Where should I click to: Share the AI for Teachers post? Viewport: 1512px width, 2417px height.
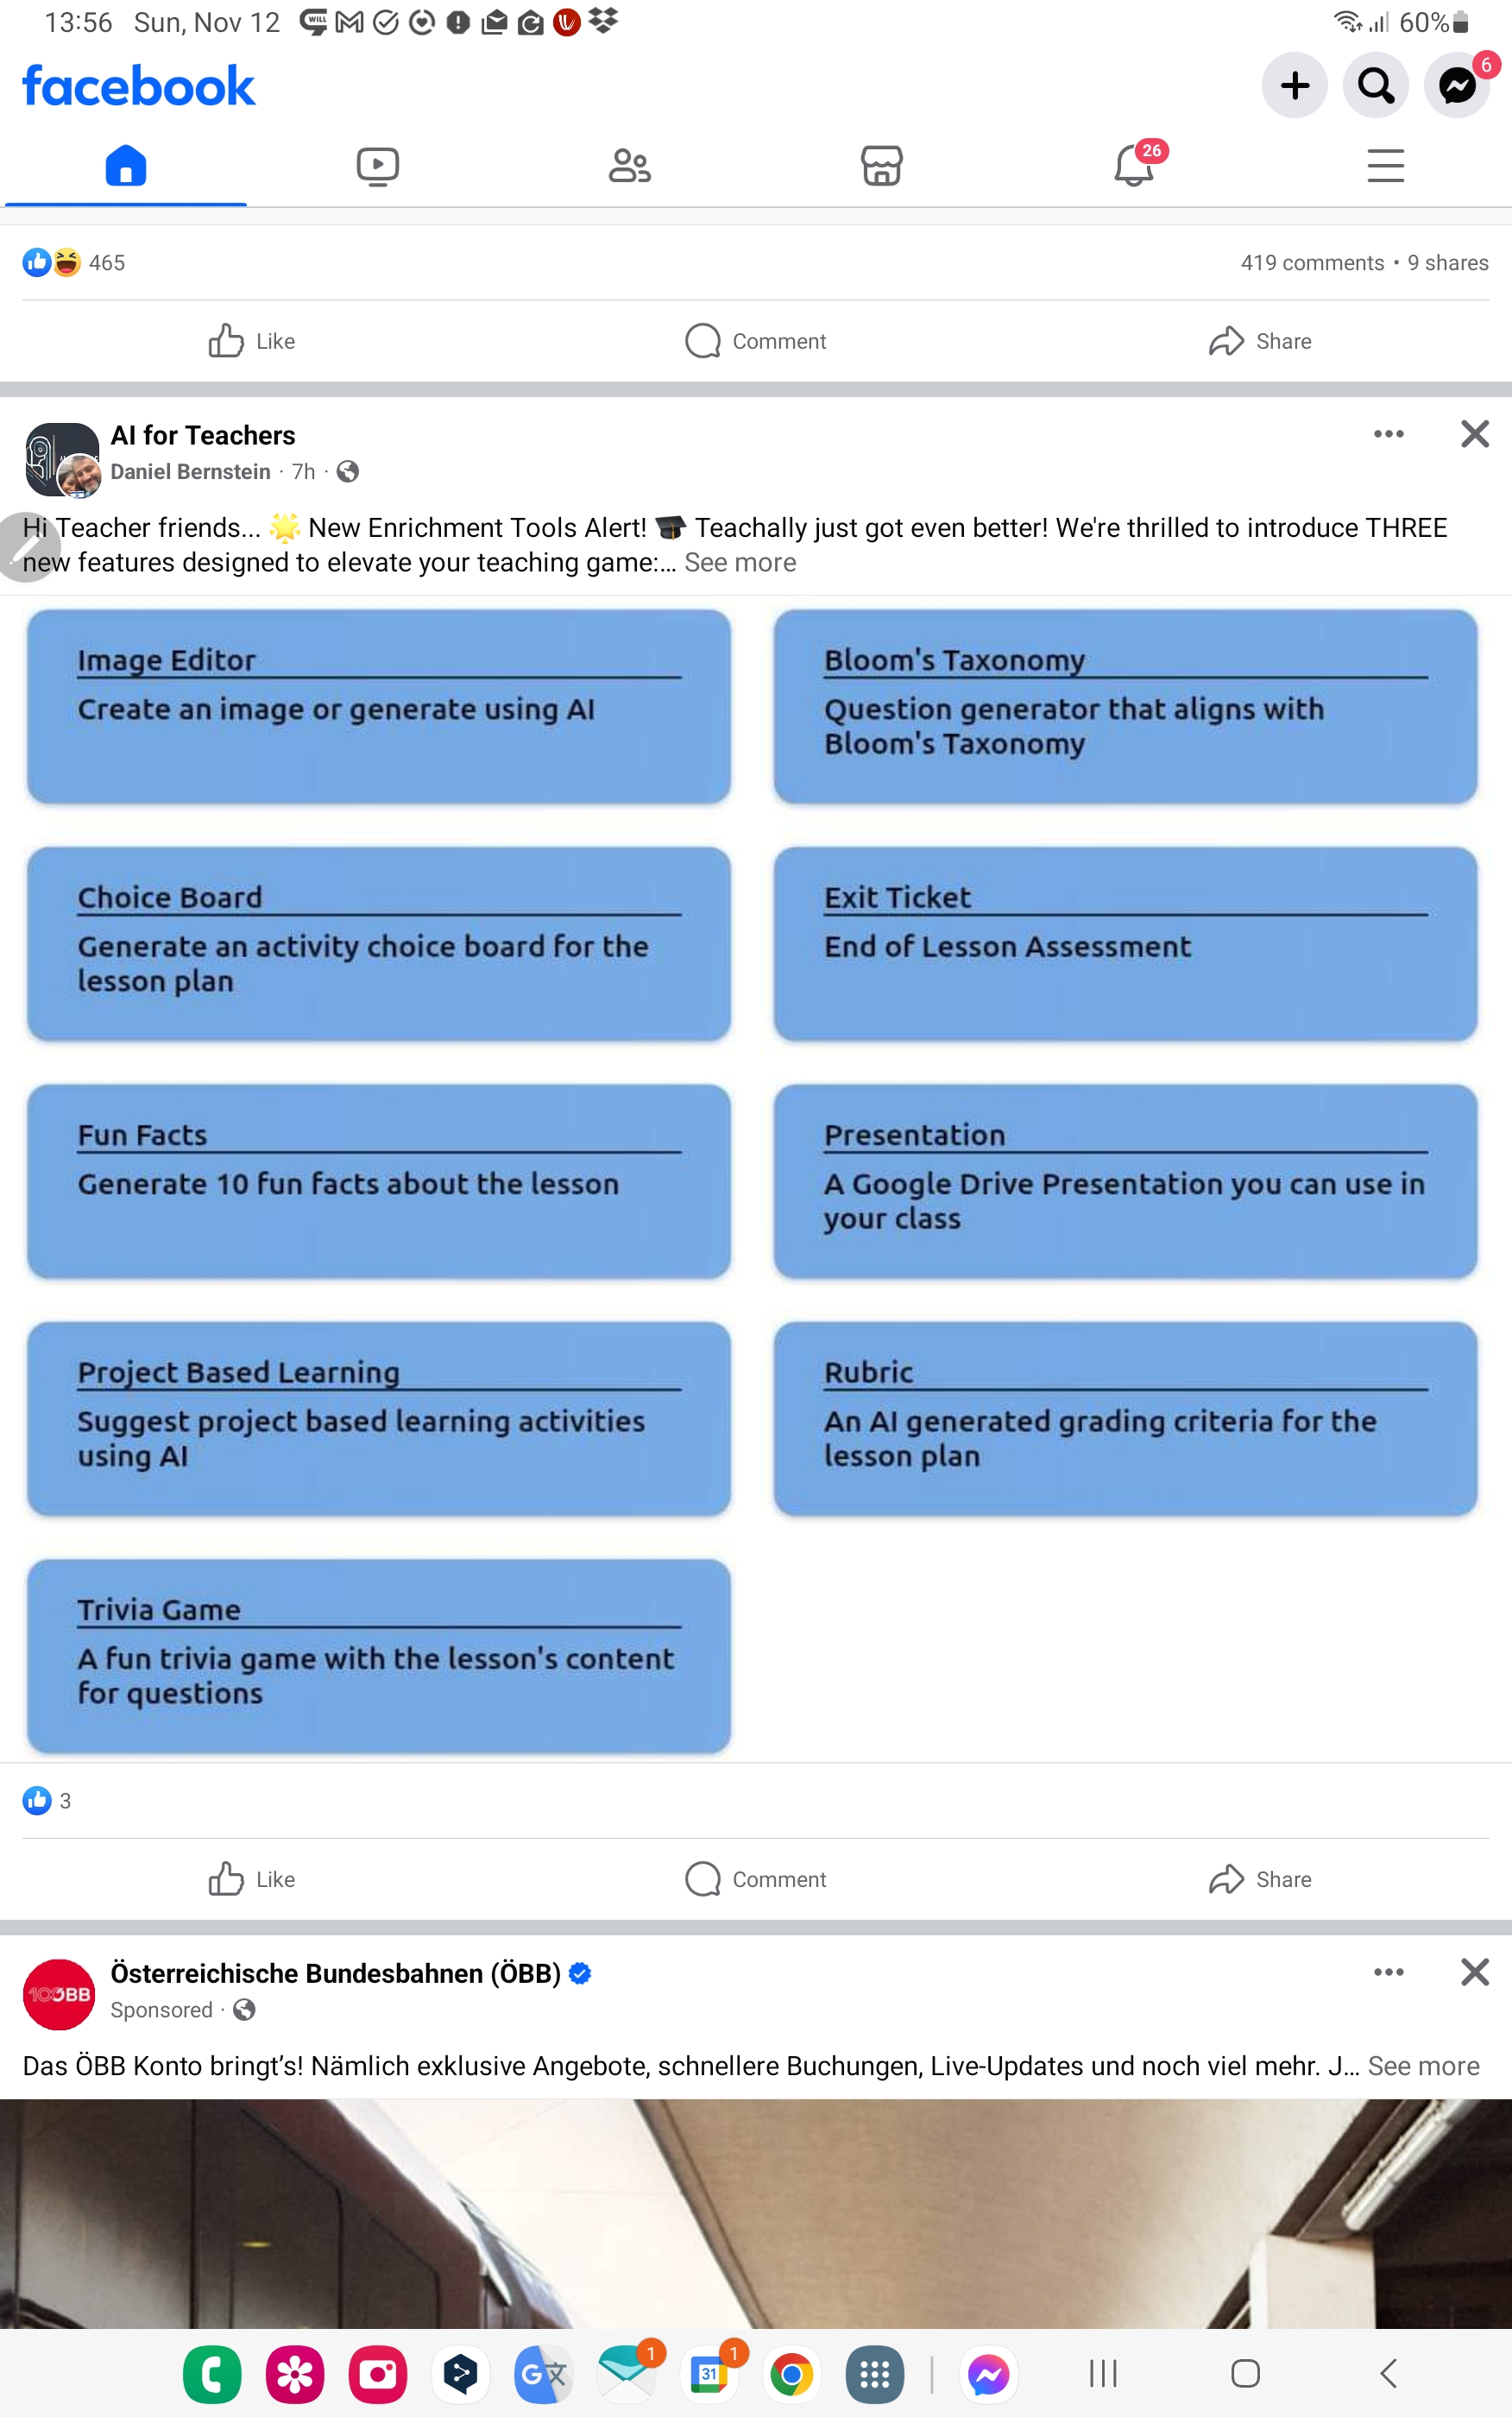[x=1260, y=1879]
